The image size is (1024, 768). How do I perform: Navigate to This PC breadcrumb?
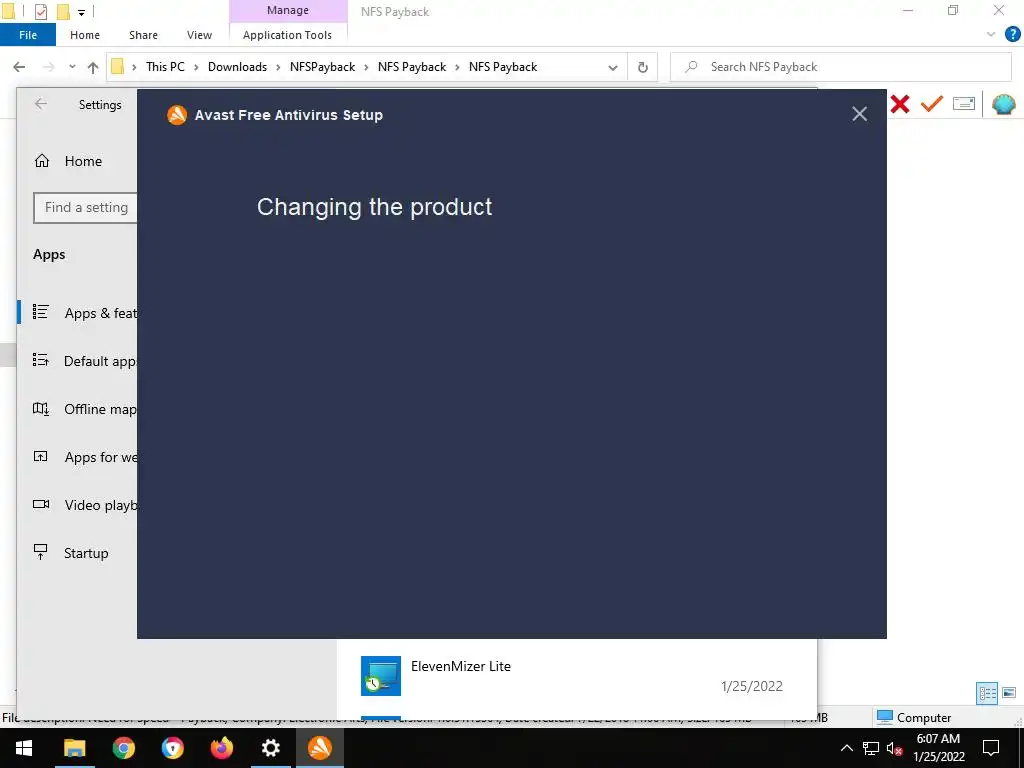[165, 67]
